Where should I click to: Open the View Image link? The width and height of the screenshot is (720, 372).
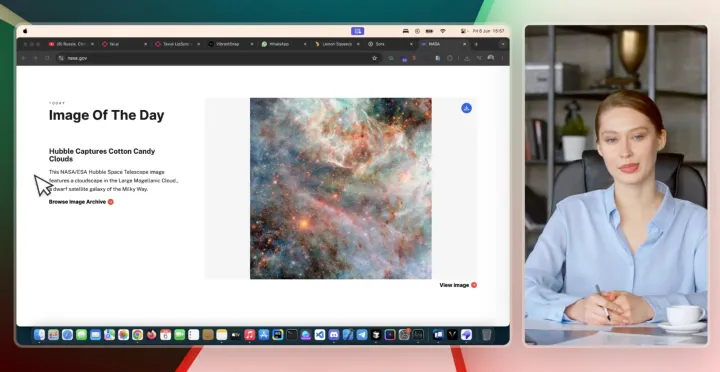(x=458, y=285)
